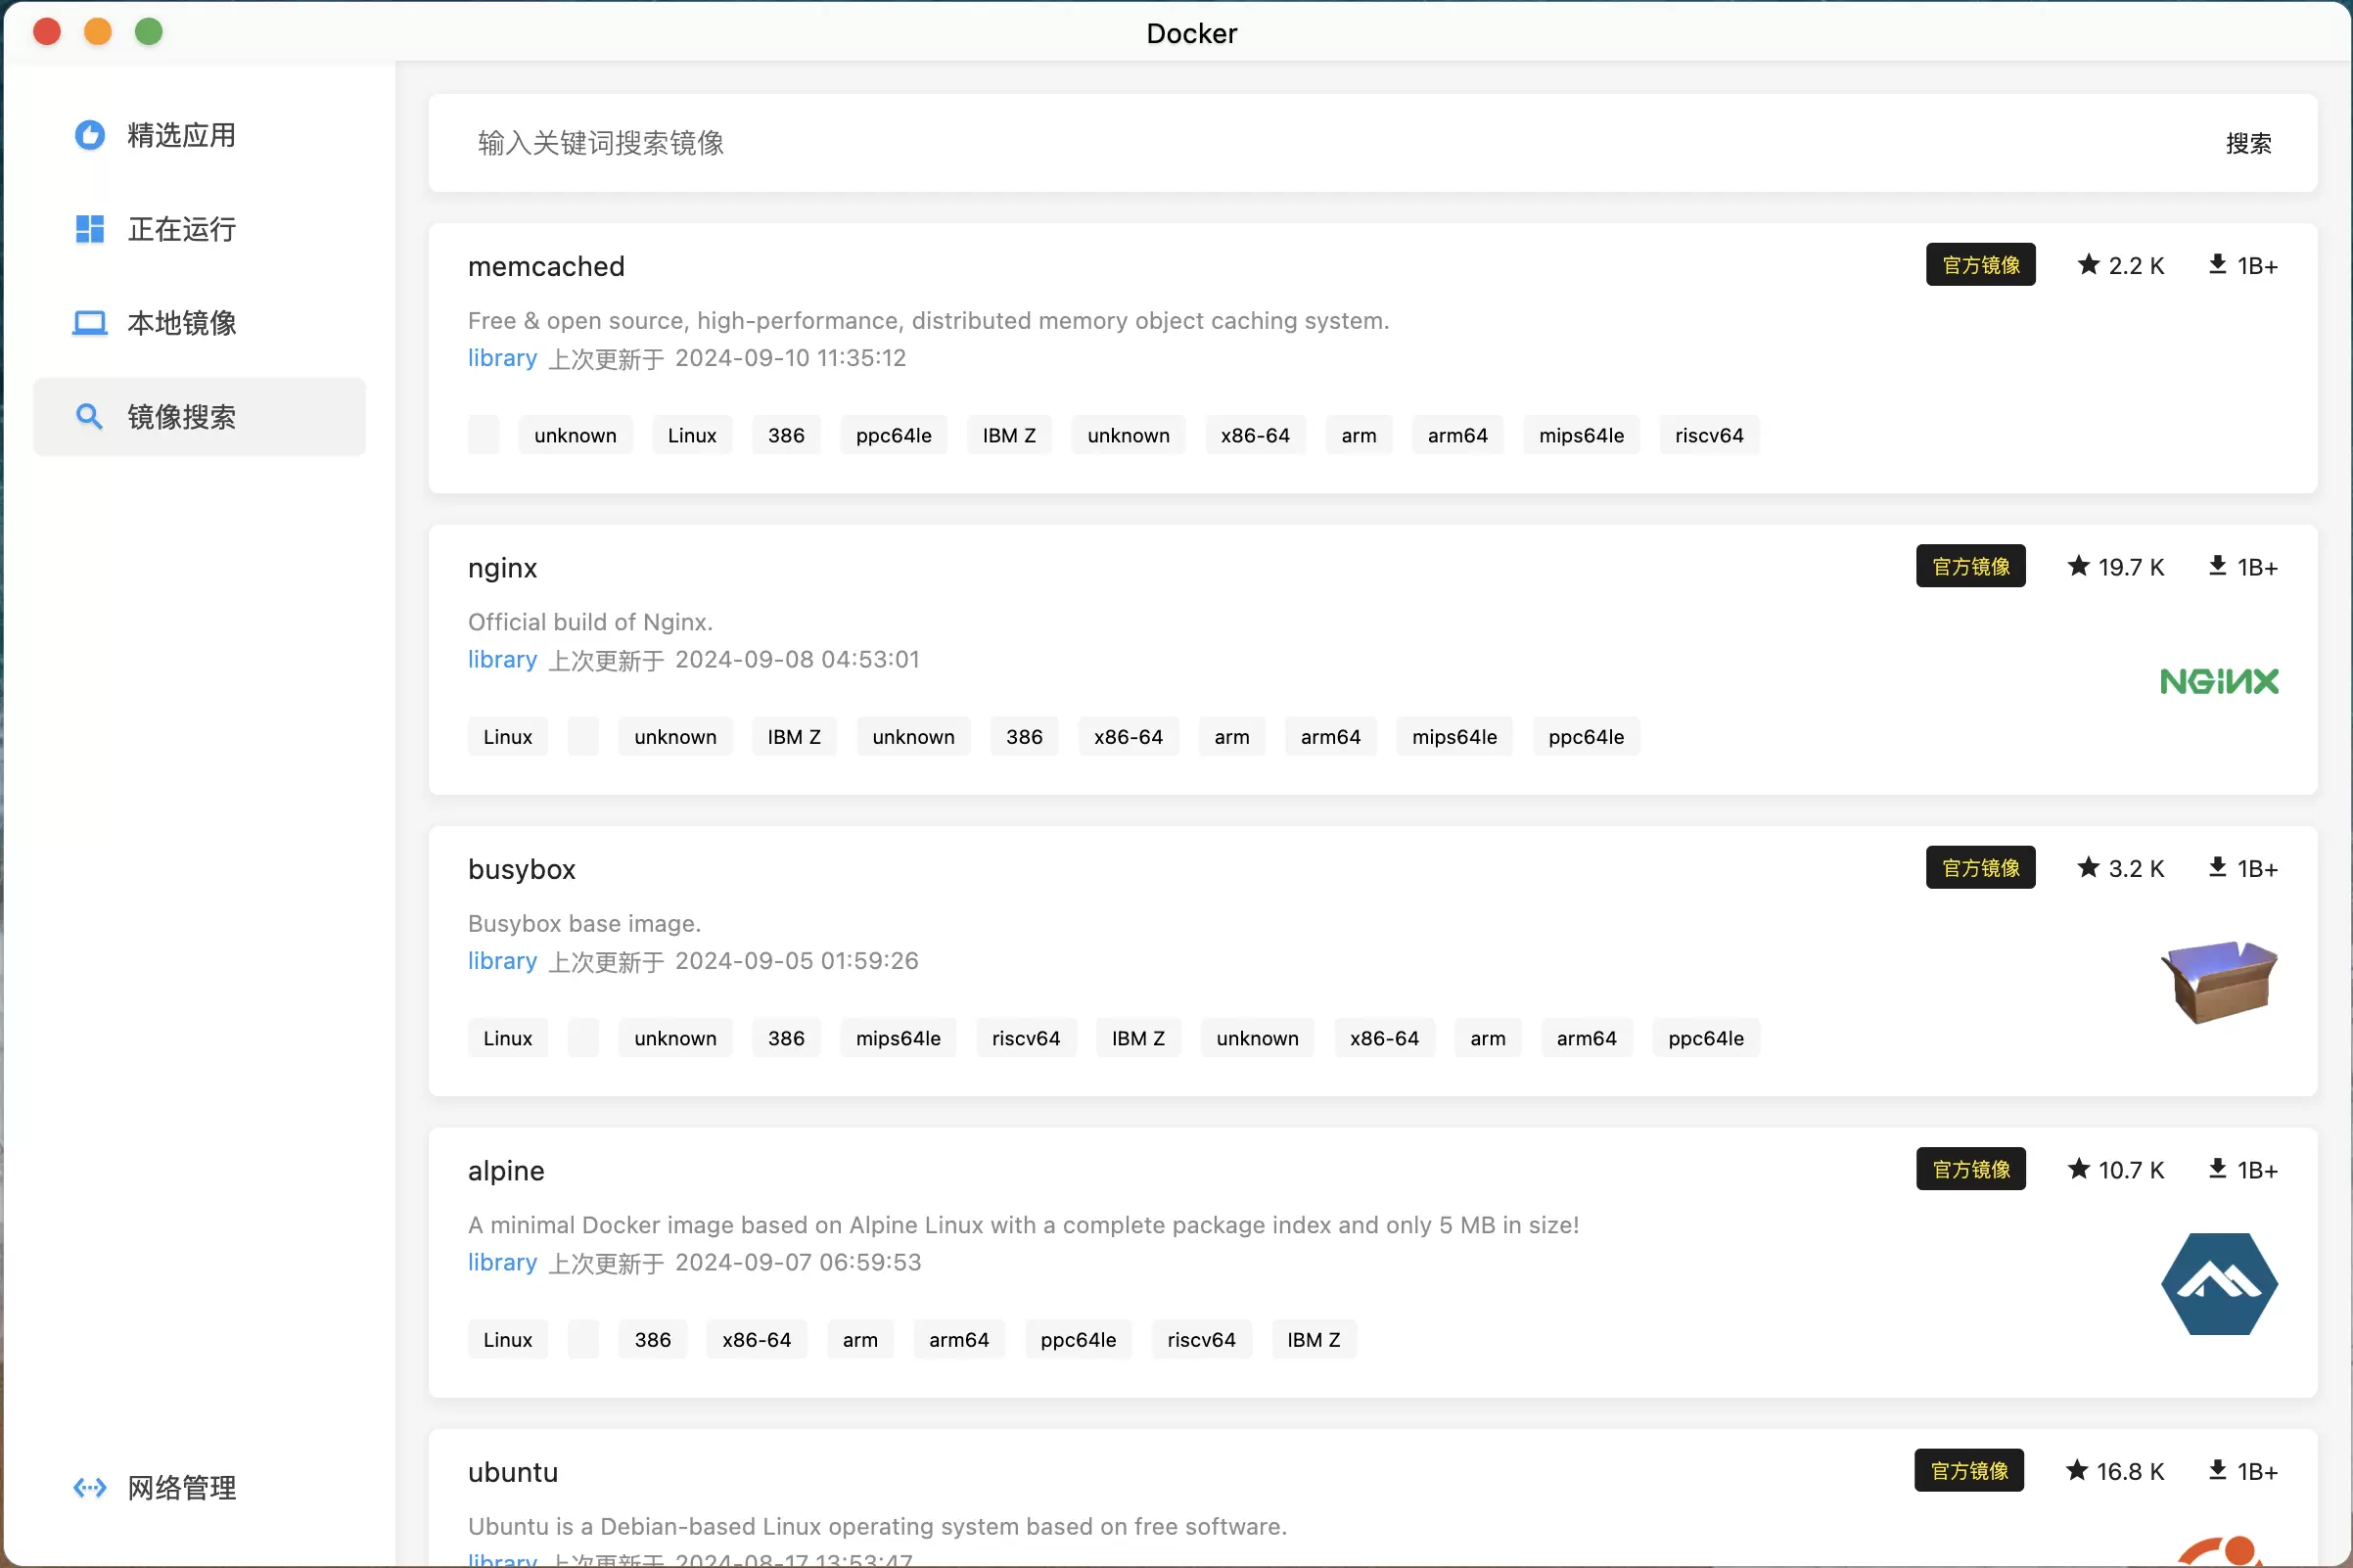The image size is (2353, 1568).
Task: Click the star icon on nginx card
Action: 2078,566
